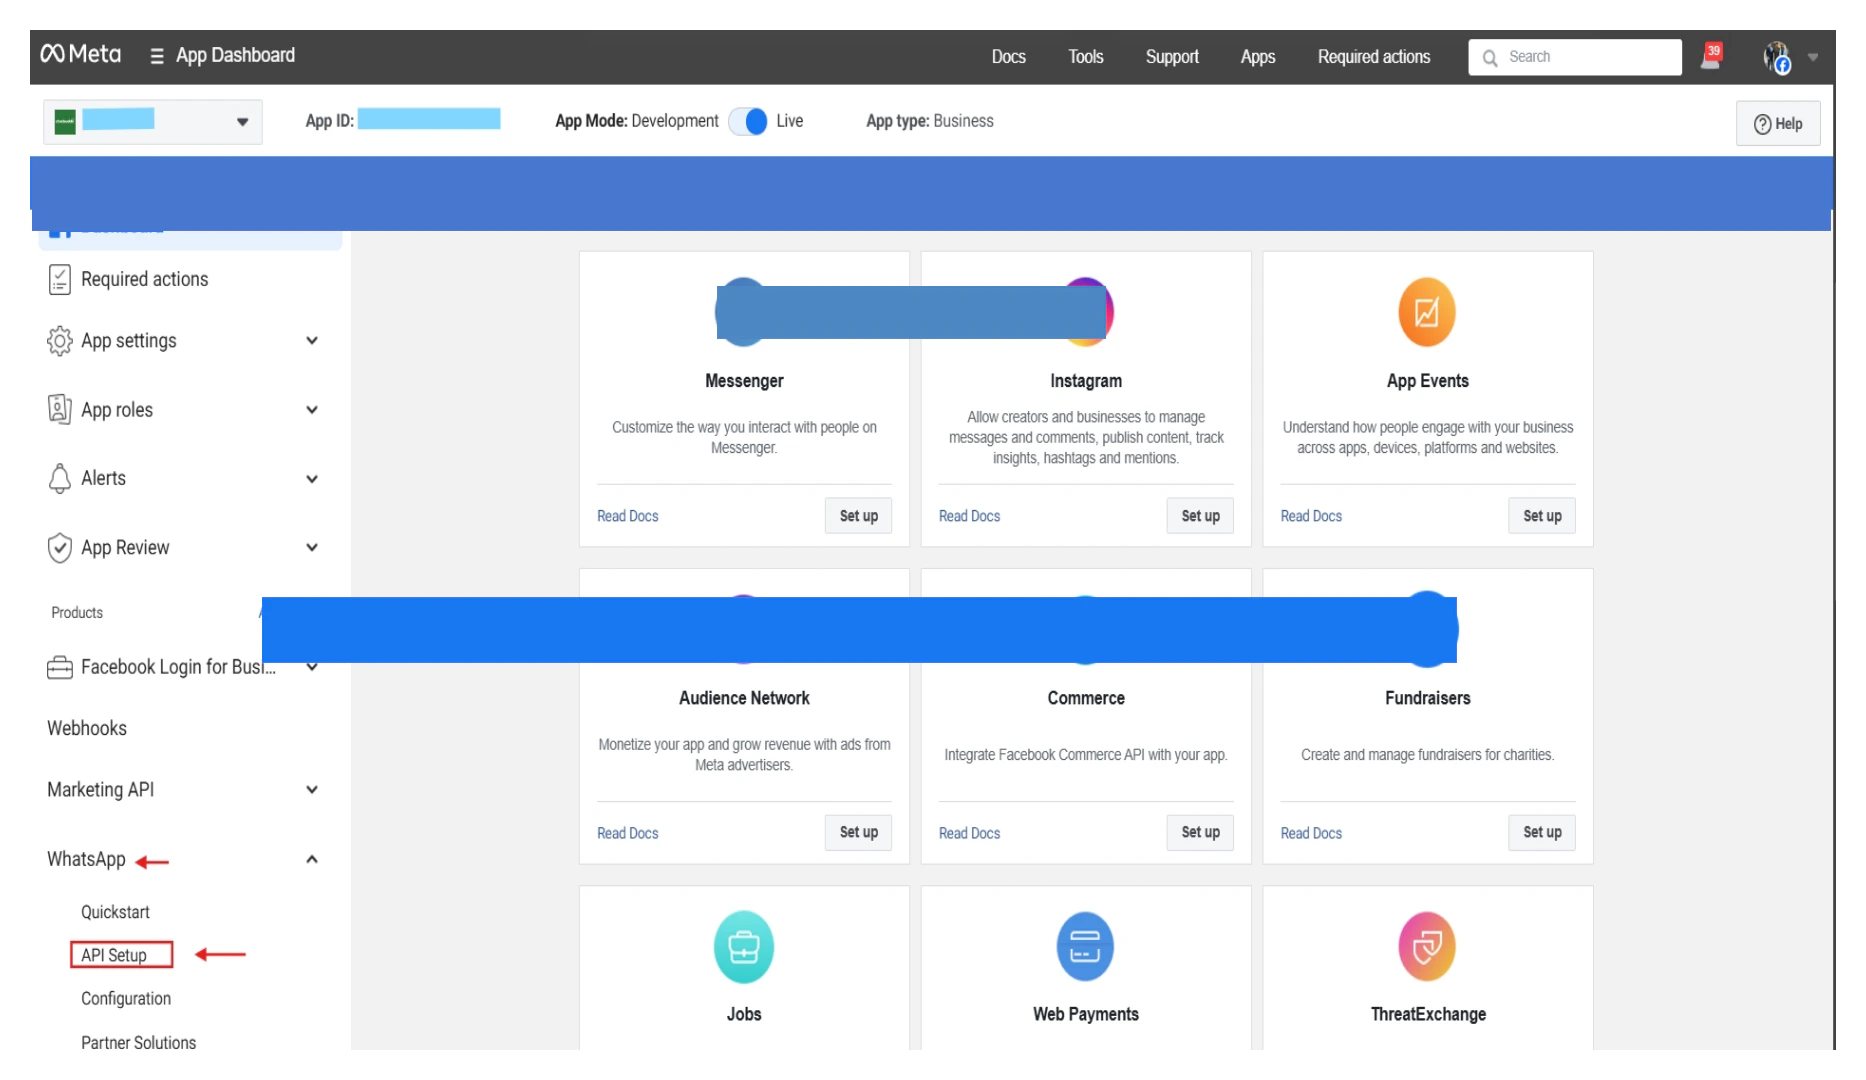The height and width of the screenshot is (1080, 1866).
Task: Open Required actions in top navigation
Action: coord(1374,57)
